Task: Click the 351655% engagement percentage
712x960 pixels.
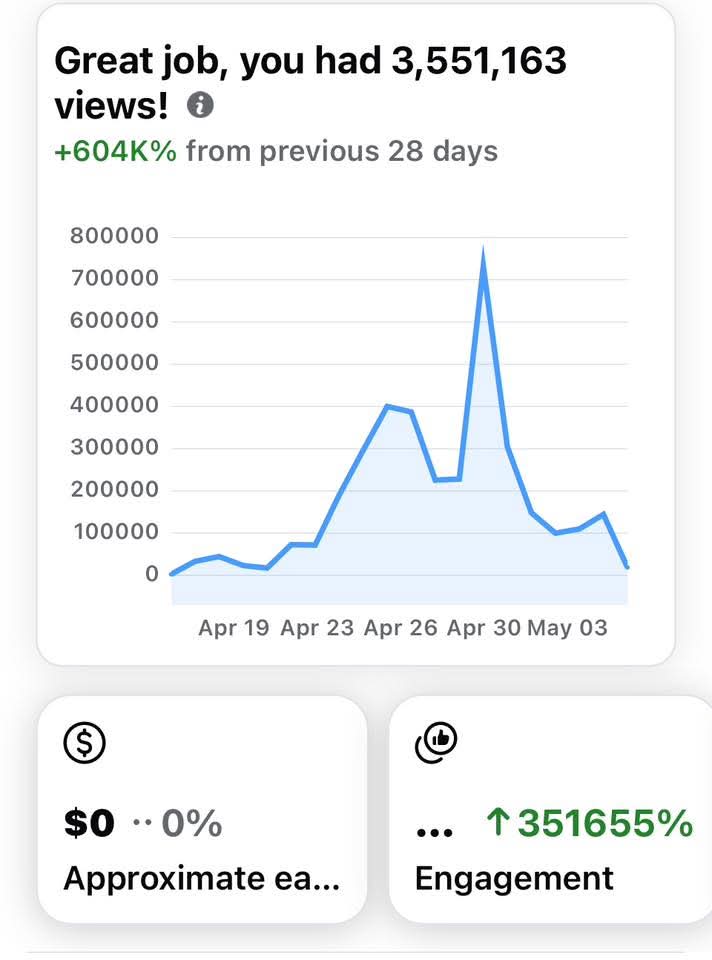Action: (x=605, y=824)
